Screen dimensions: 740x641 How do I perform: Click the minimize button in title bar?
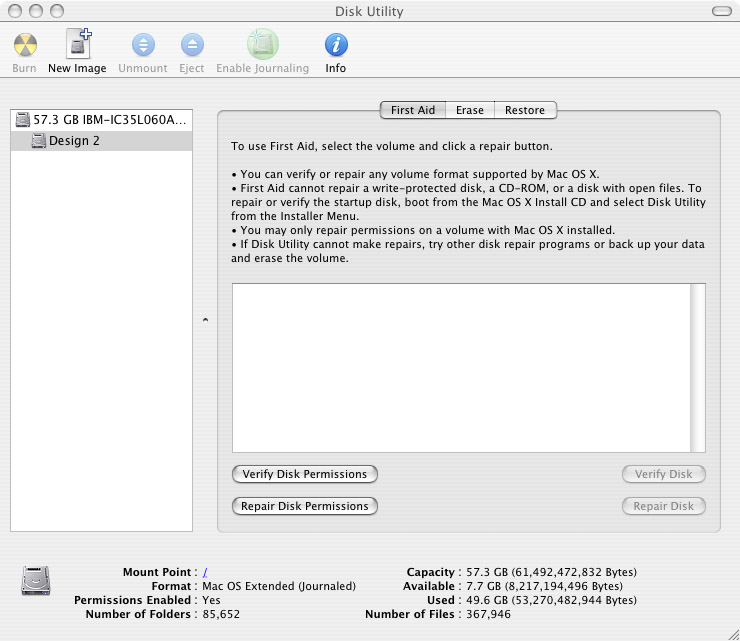coord(36,11)
